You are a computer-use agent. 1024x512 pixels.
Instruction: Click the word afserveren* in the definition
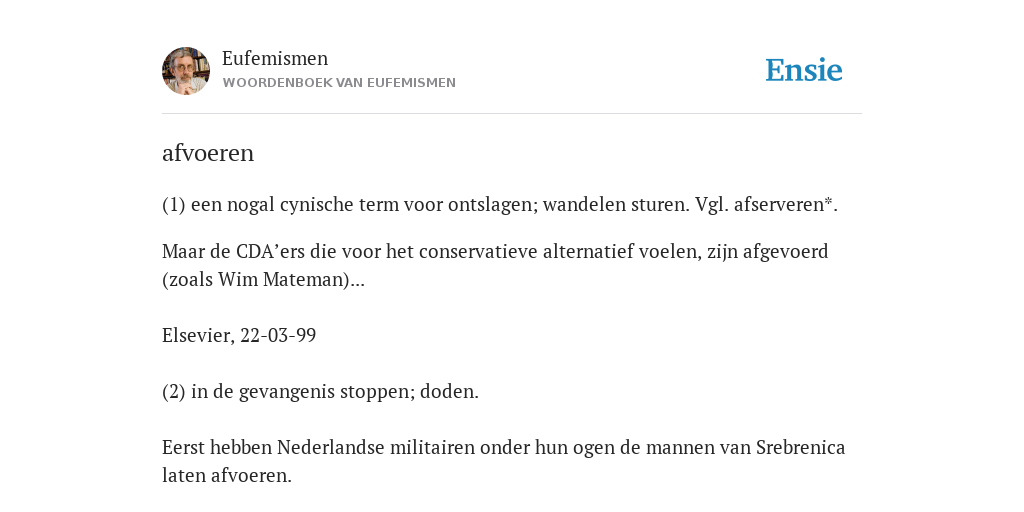click(x=784, y=205)
